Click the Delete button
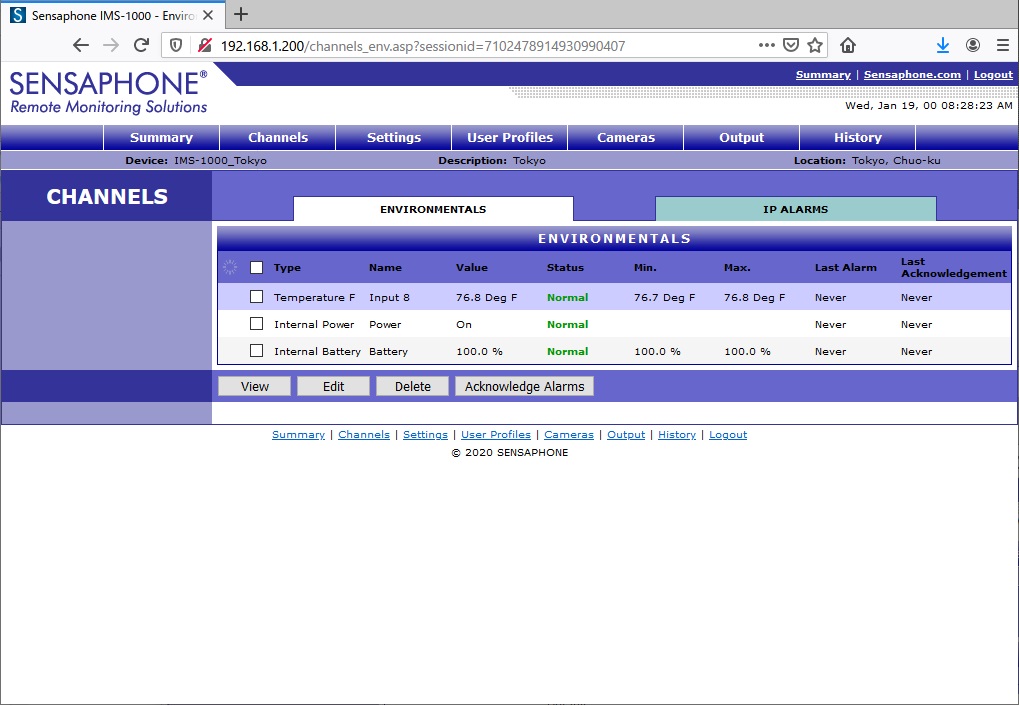Screen dimensions: 1019x706 [x=413, y=386]
